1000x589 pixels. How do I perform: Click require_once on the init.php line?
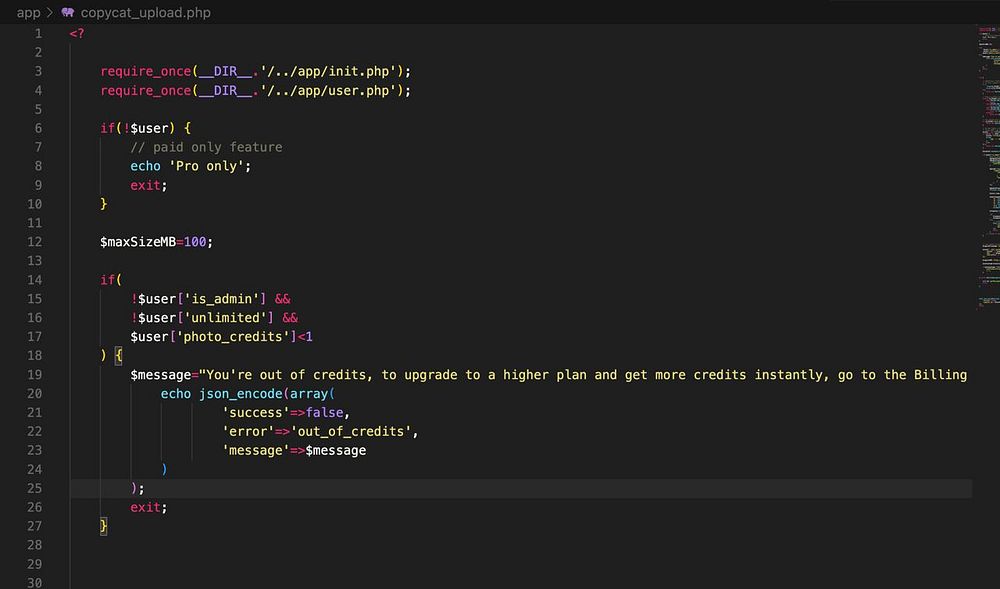[x=145, y=71]
